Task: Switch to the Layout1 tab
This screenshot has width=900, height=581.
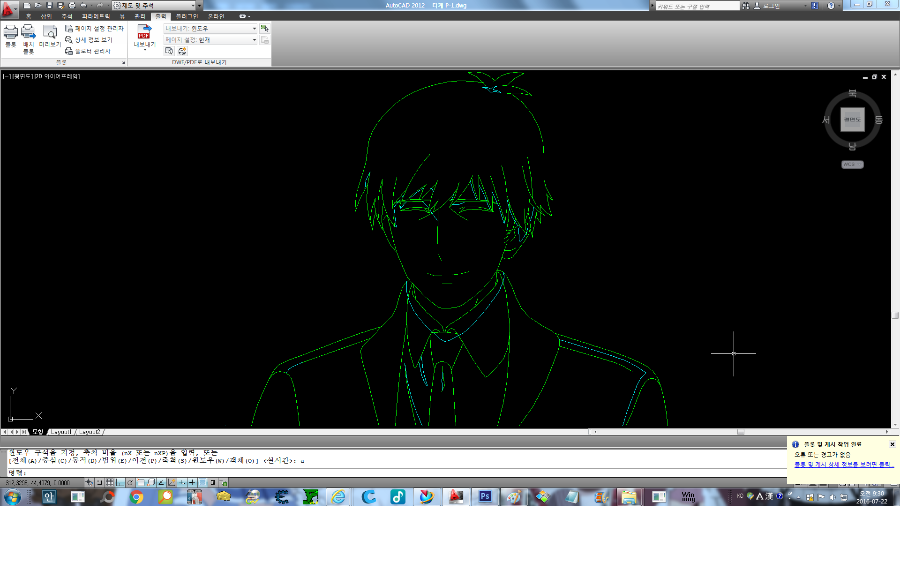Action: pyautogui.click(x=60, y=432)
